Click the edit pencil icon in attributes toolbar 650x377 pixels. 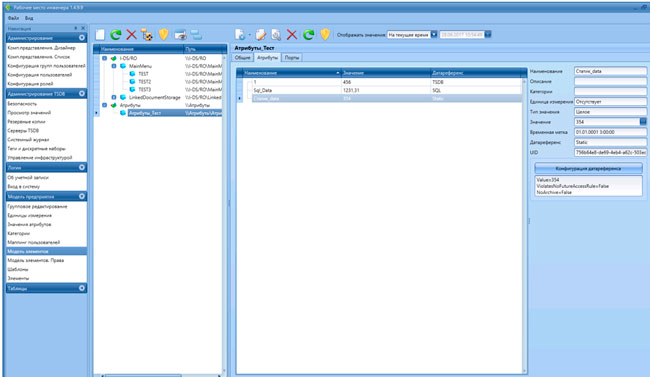(260, 35)
